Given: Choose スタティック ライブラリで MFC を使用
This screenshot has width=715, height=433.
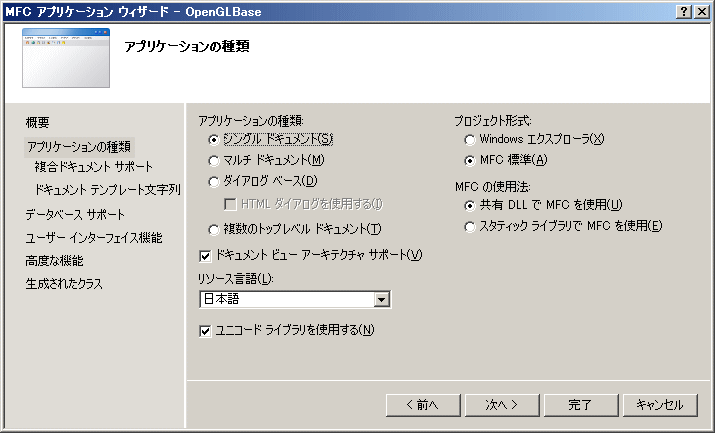Looking at the screenshot, I should [x=470, y=227].
